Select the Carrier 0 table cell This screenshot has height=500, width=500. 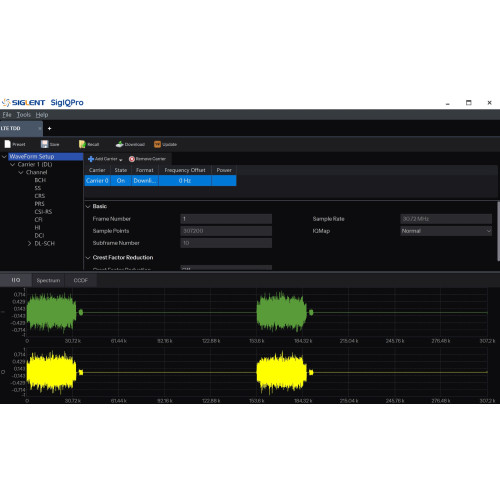pyautogui.click(x=97, y=181)
